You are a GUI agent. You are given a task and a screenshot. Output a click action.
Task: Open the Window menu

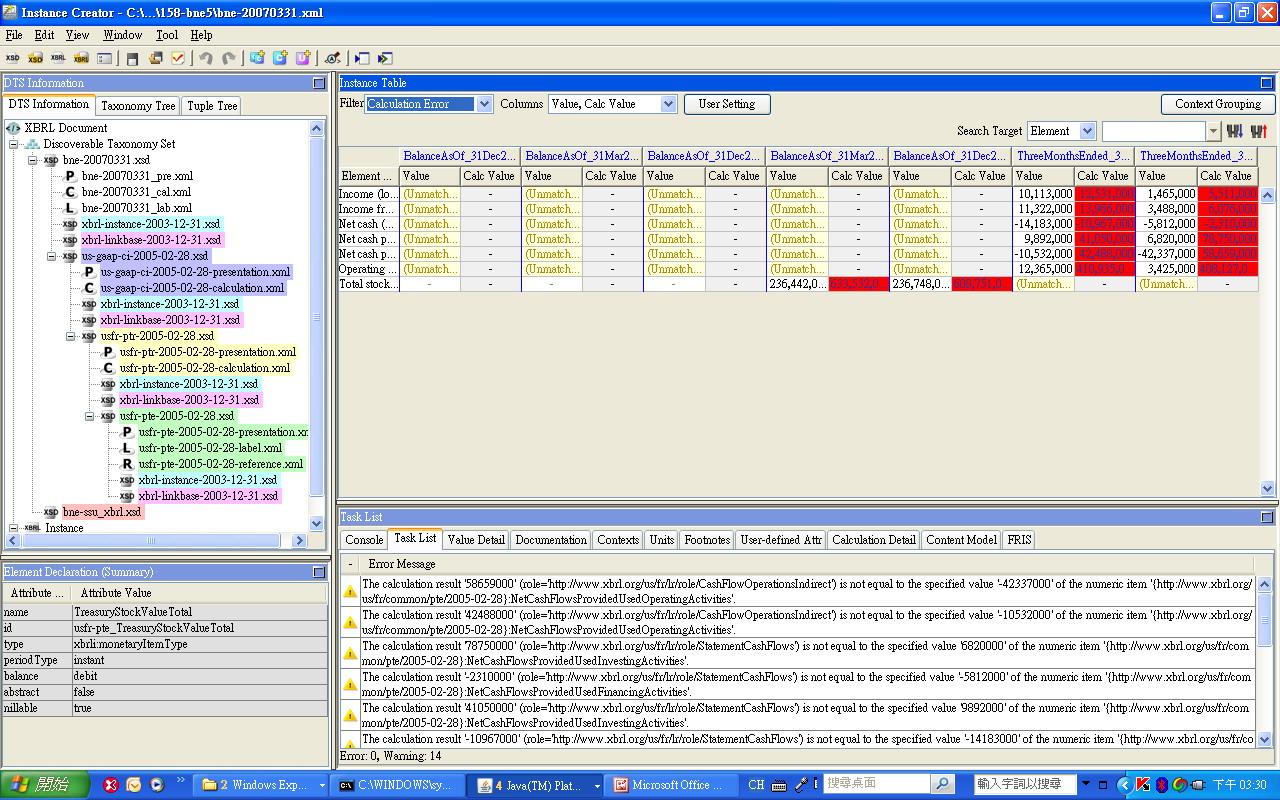tap(123, 35)
